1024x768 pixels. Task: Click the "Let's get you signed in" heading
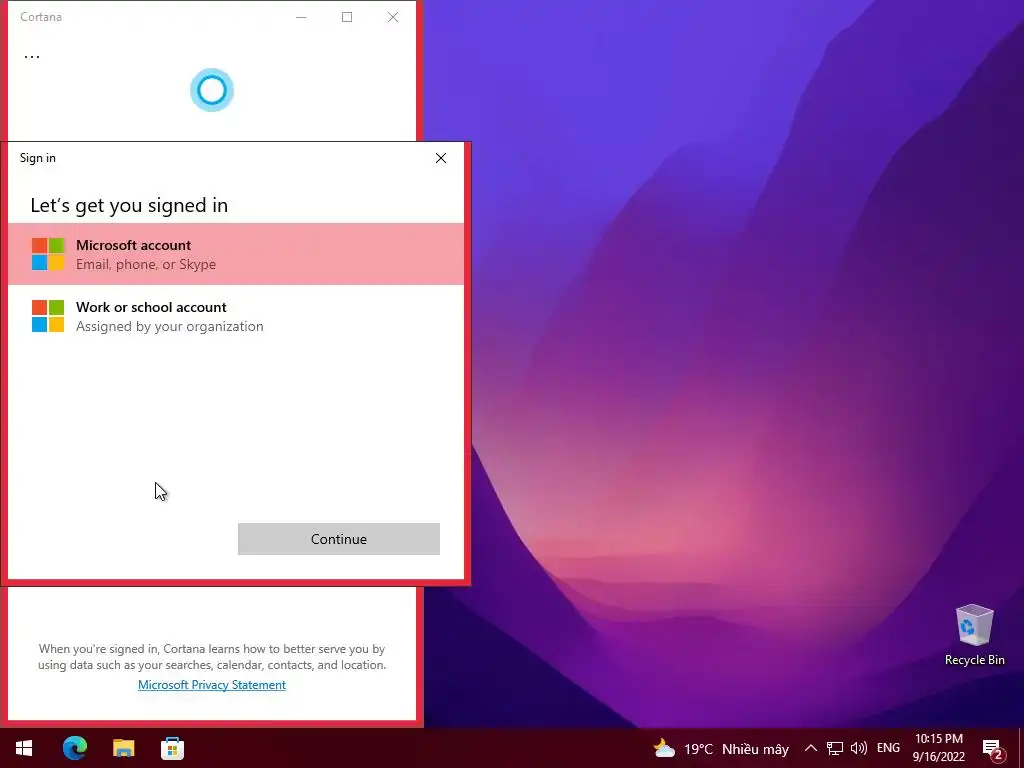click(129, 205)
